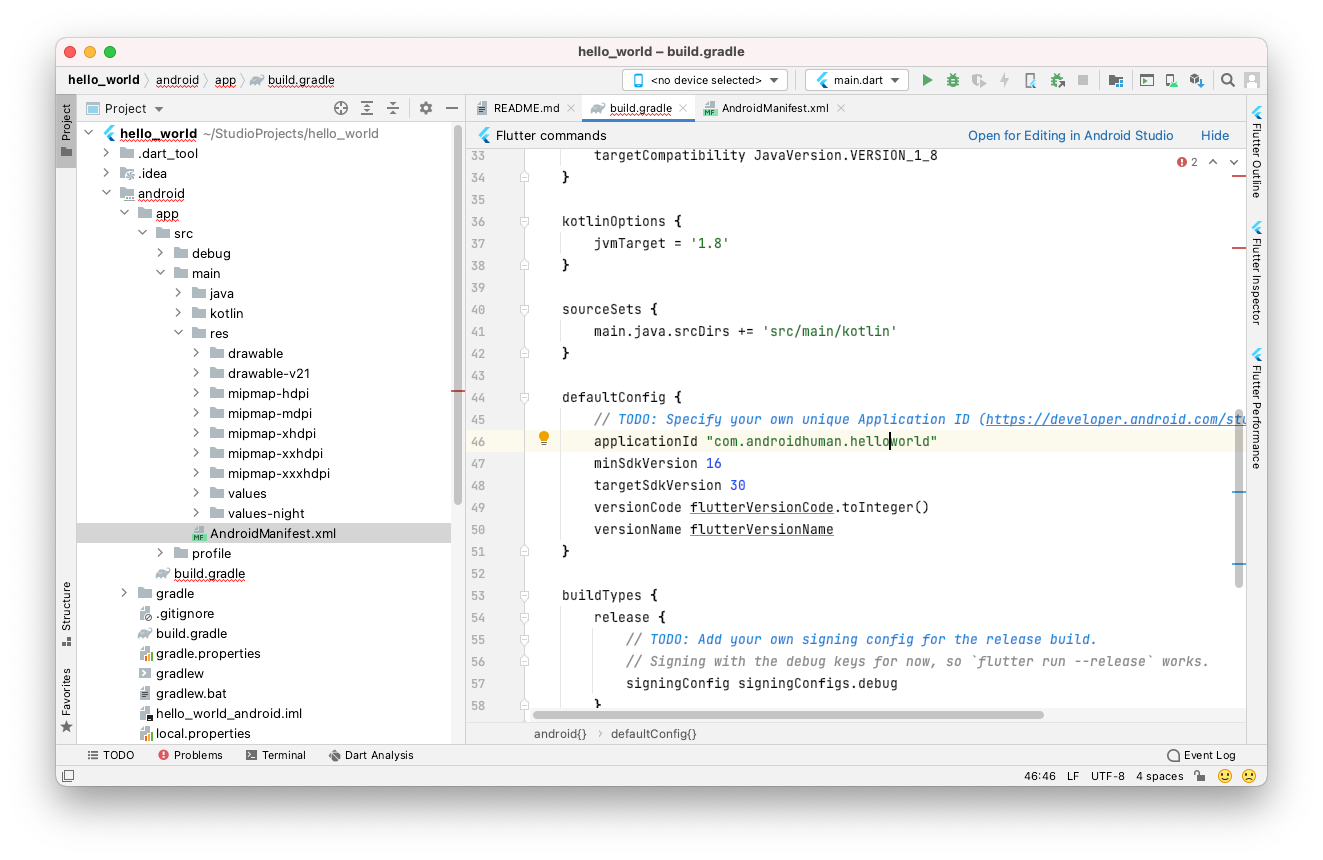The height and width of the screenshot is (860, 1323).
Task: Open the Terminal tool window tab
Action: (x=276, y=755)
